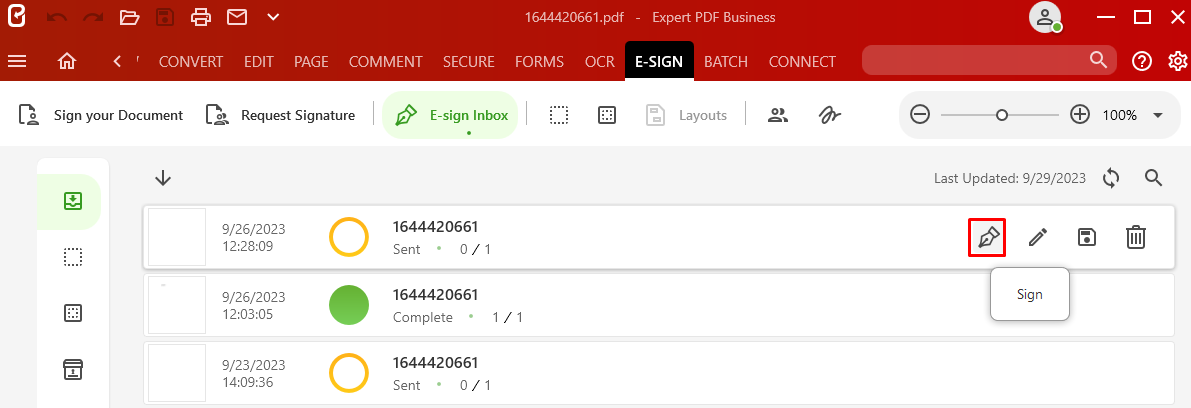Click Sign your Document
The image size is (1191, 408).
tap(100, 115)
